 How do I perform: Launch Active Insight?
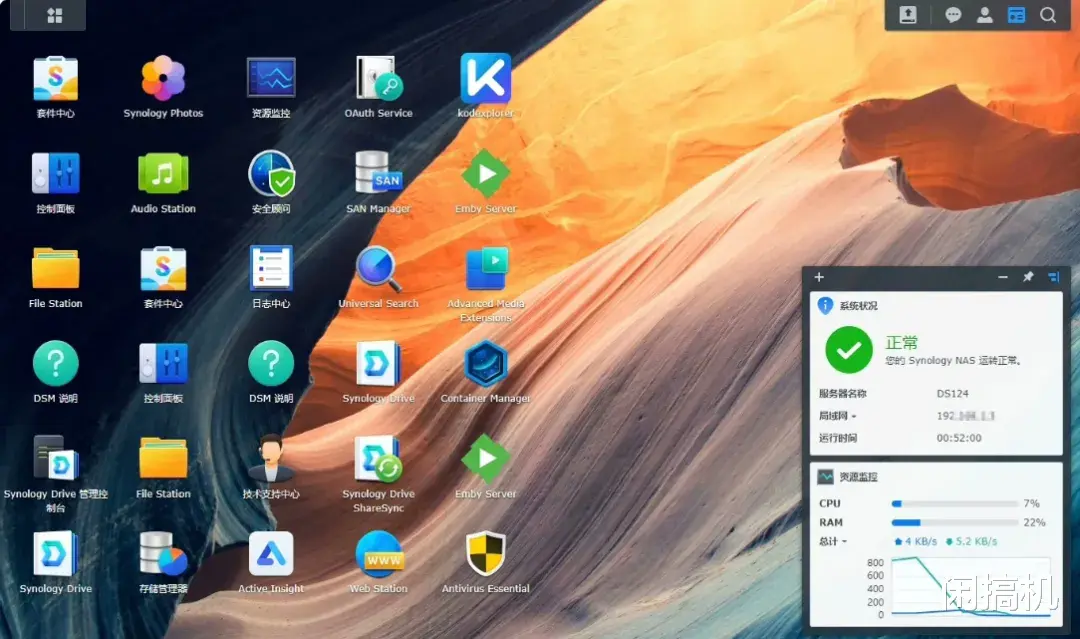(x=271, y=563)
